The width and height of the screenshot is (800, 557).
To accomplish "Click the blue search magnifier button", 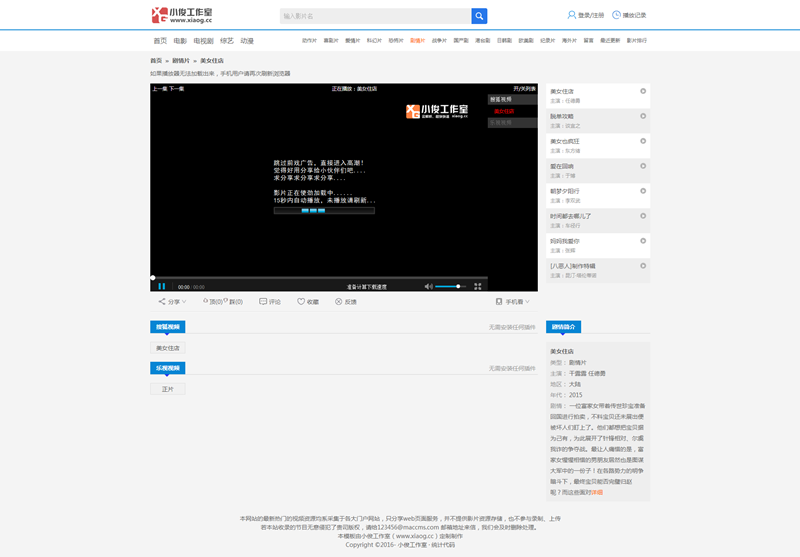I will coord(479,16).
